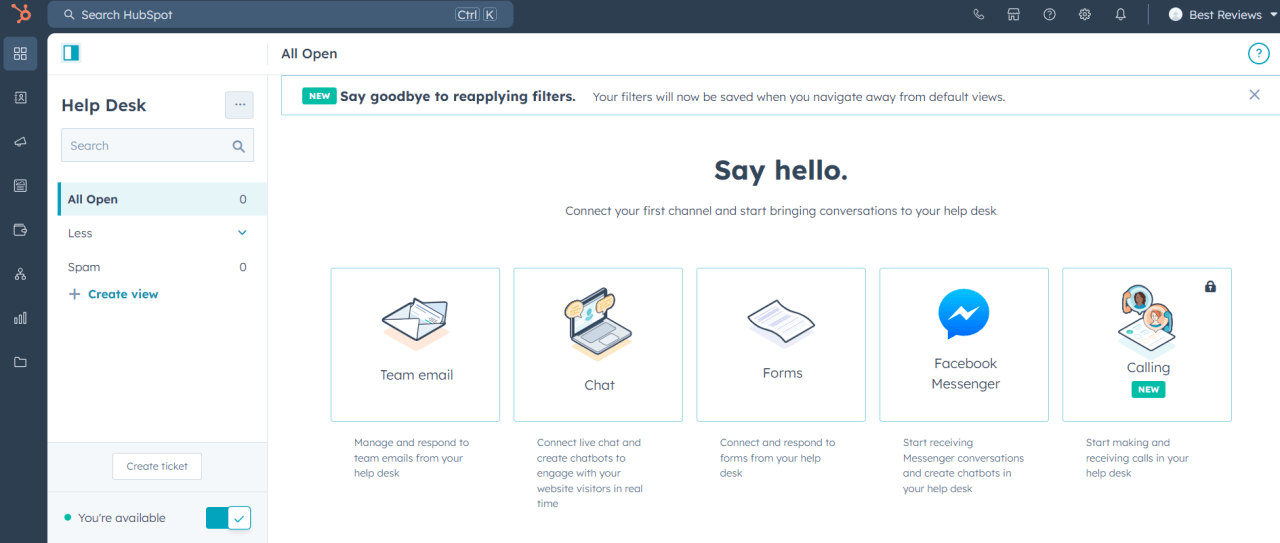Screen dimensions: 1280x543
Task: Click the plus icon beside Create view
Action: [74, 294]
